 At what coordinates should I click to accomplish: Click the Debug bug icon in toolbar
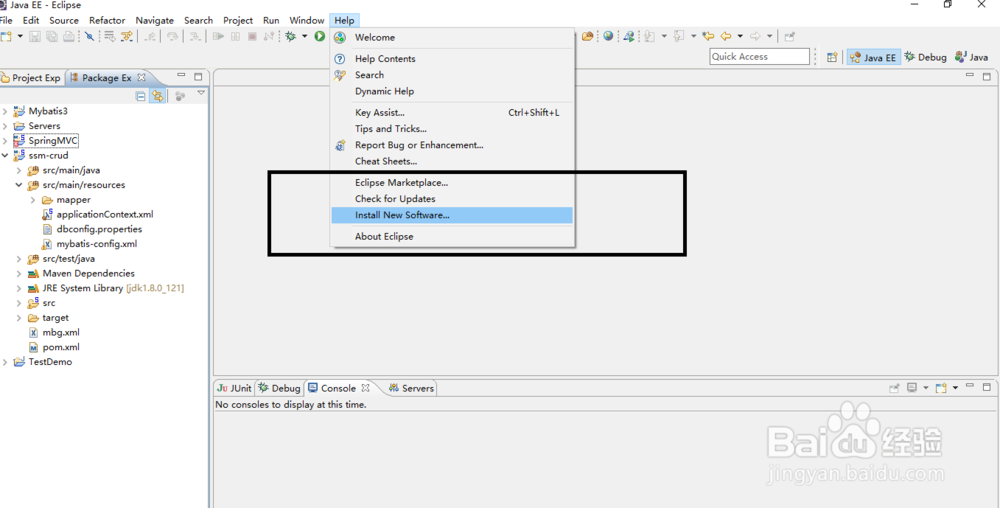point(291,36)
